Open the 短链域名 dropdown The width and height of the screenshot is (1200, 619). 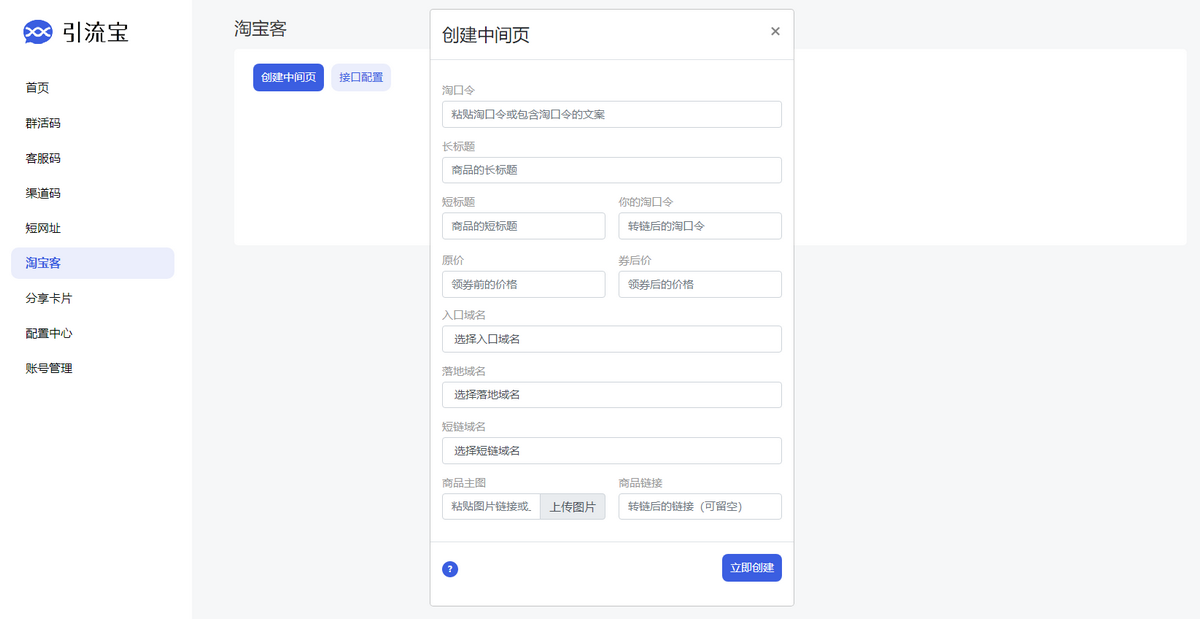(611, 451)
